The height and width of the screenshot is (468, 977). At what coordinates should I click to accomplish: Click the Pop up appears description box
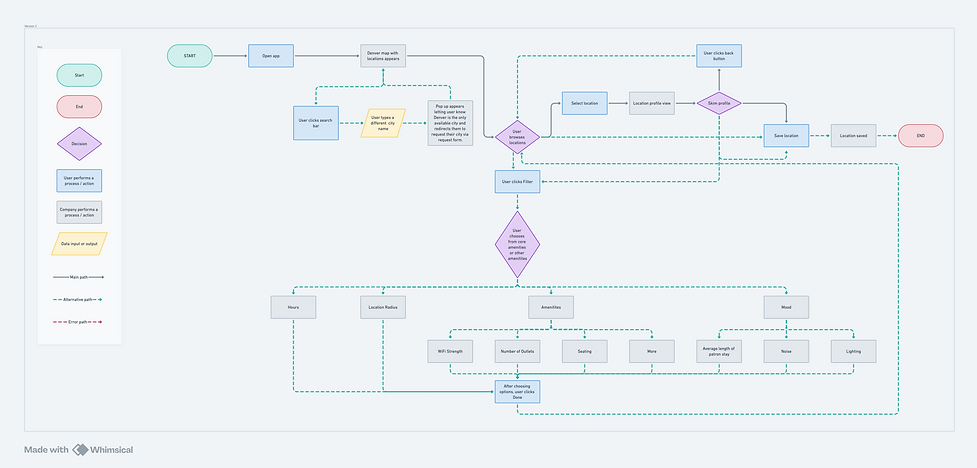pyautogui.click(x=450, y=123)
